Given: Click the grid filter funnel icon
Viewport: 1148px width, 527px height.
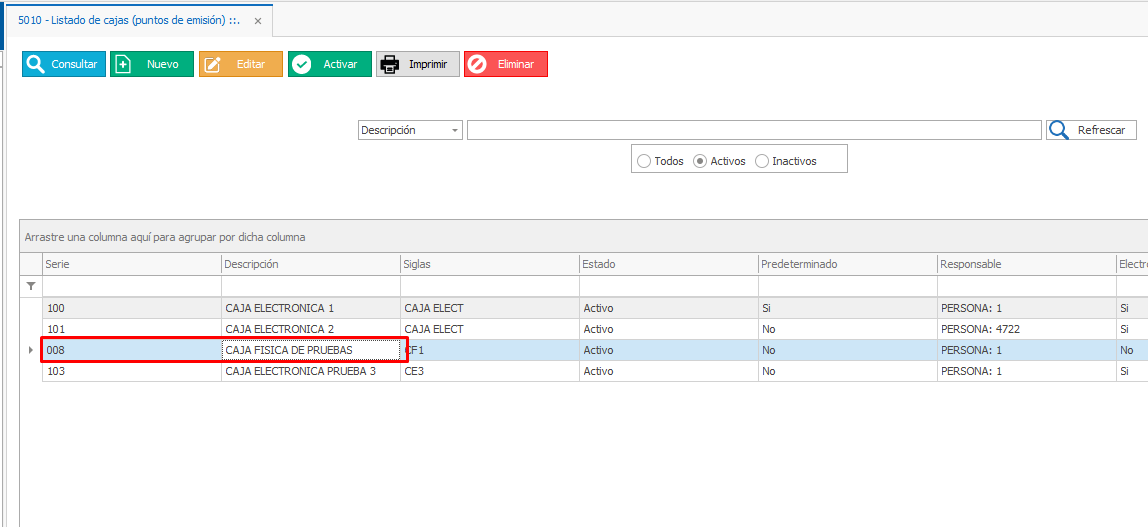Looking at the screenshot, I should [30, 286].
